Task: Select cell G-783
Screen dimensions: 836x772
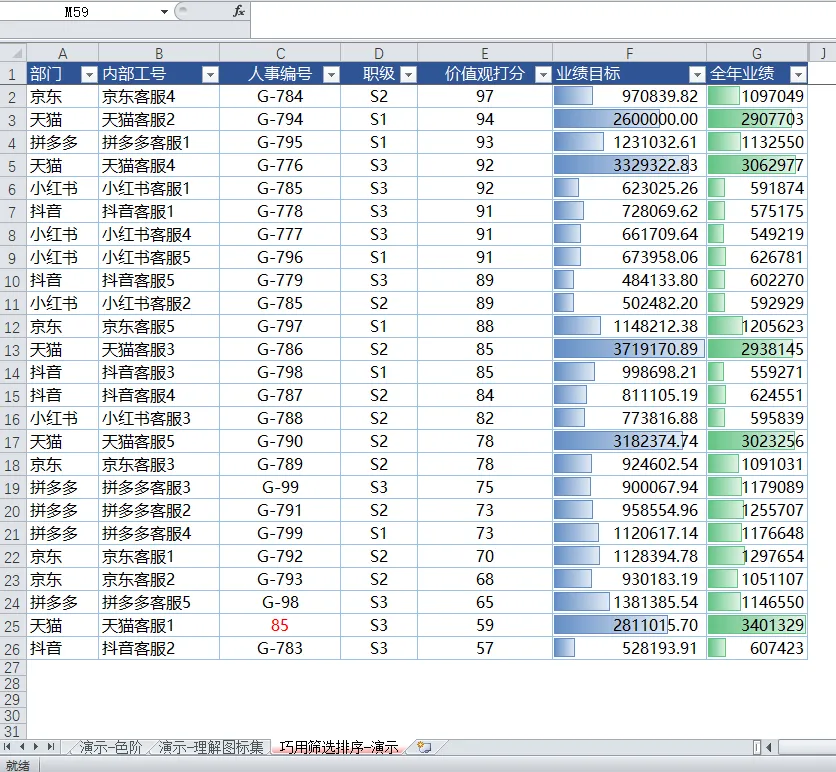Action: 280,648
